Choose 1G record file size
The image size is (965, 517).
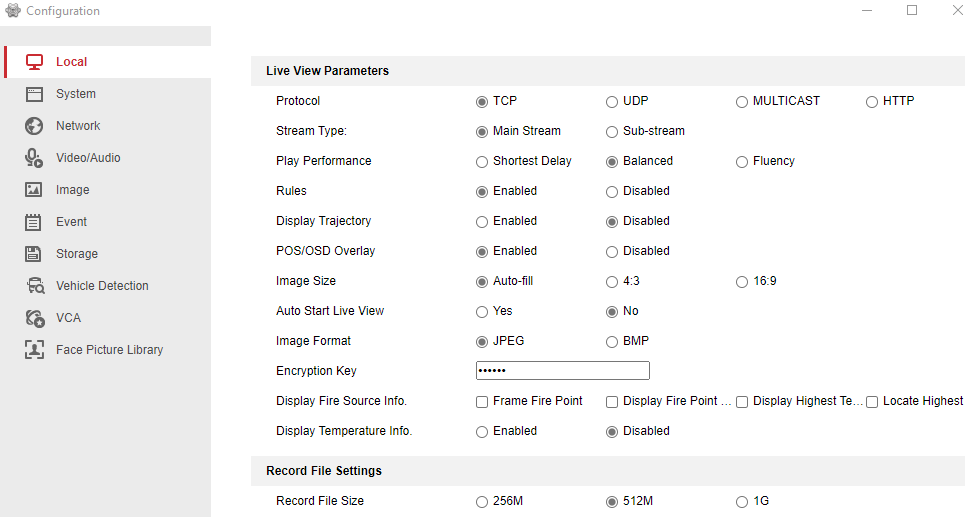click(x=742, y=501)
